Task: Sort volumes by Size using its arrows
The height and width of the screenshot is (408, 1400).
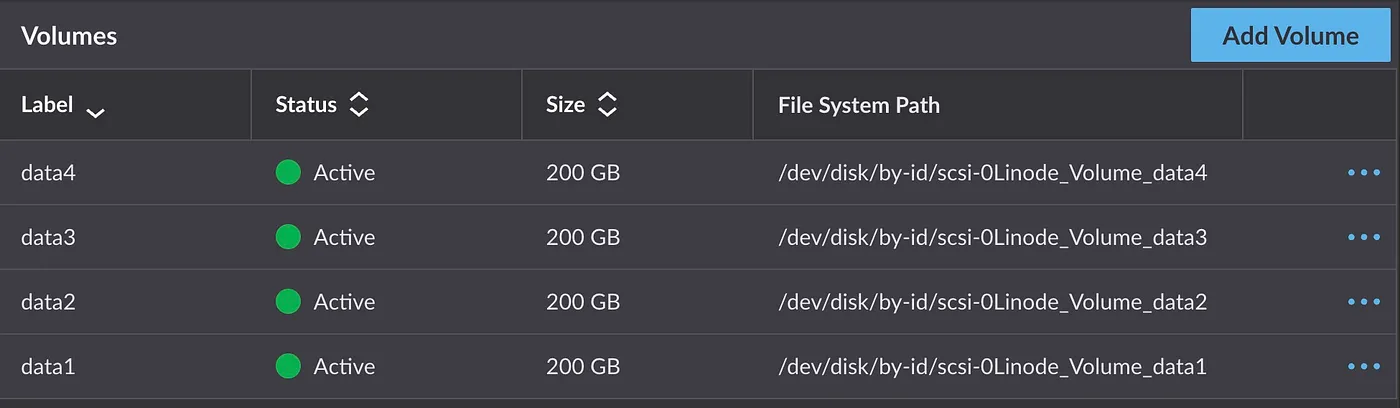Action: [x=607, y=104]
